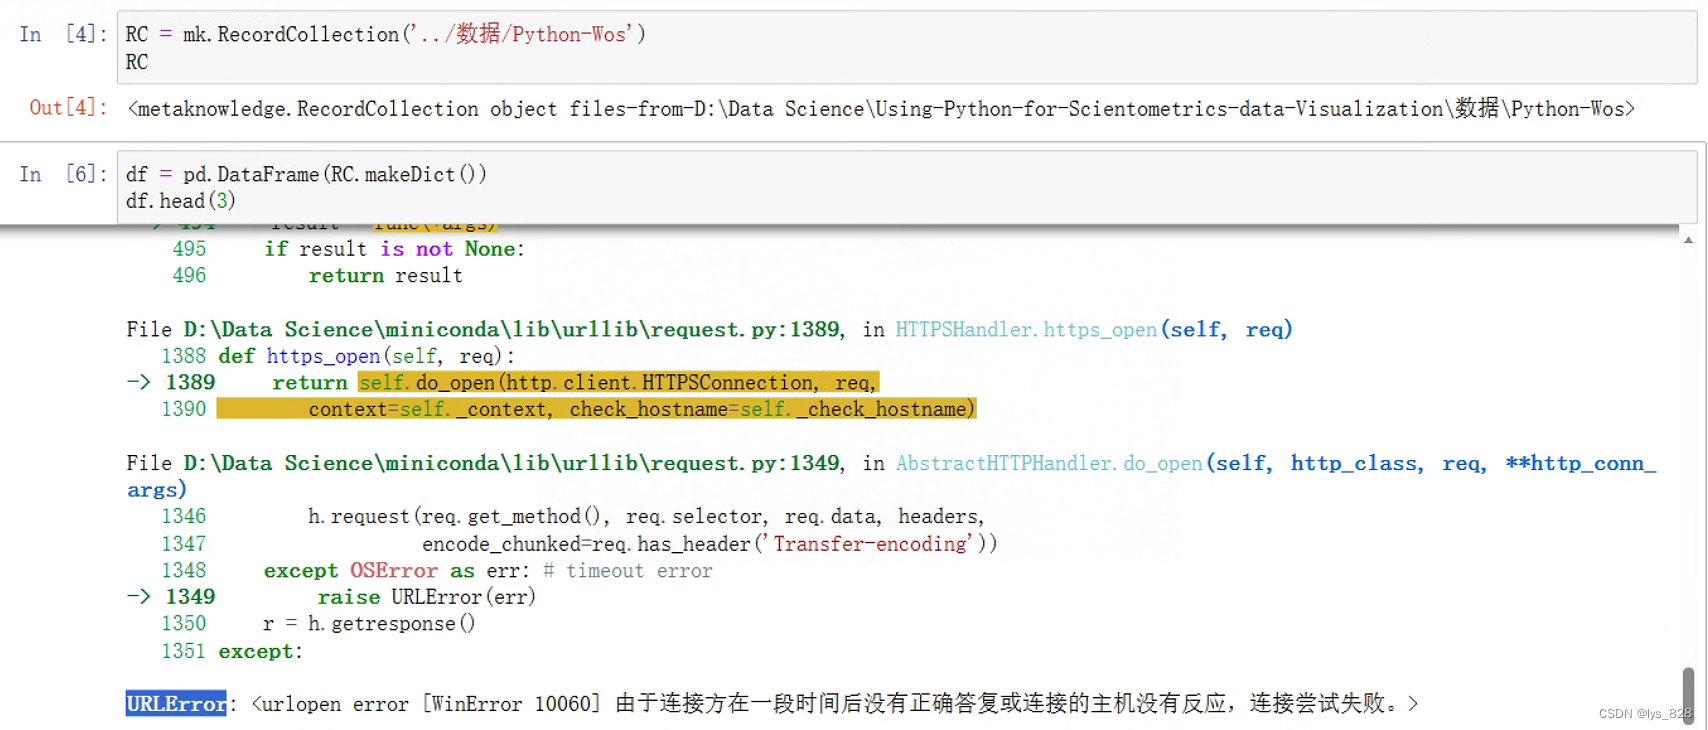Image resolution: width=1708 pixels, height=730 pixels.
Task: Click 'return result' line 496
Action: pos(385,276)
